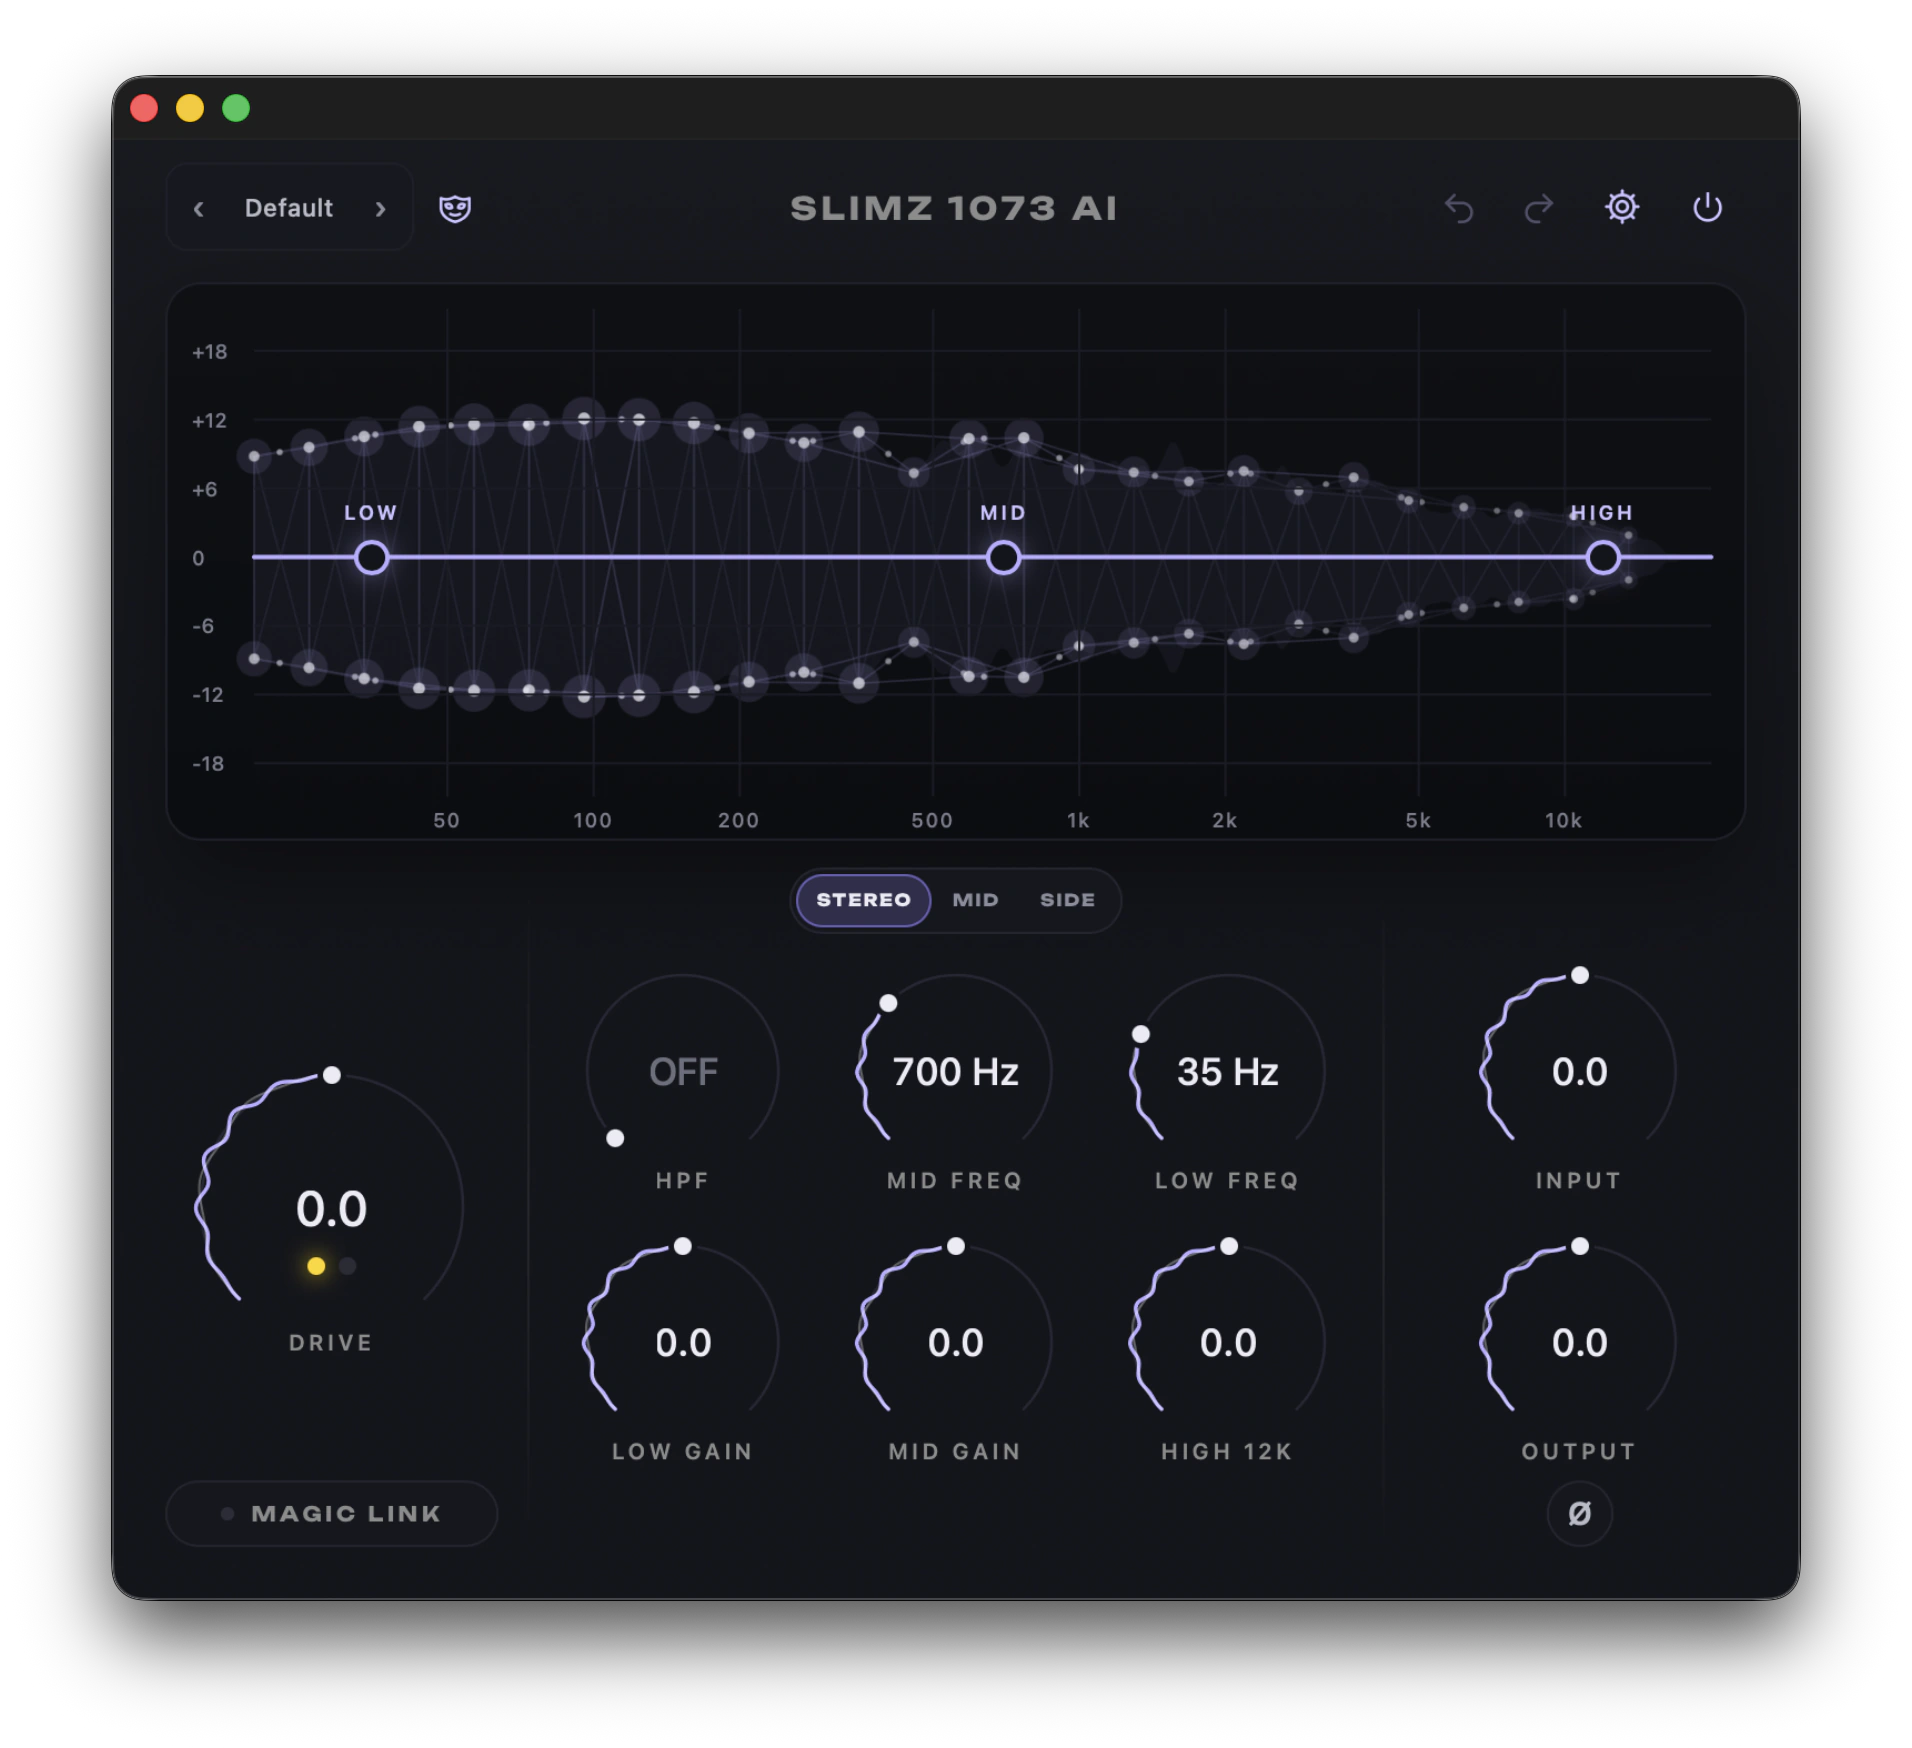Maximize the window with the green button
Screen dimensions: 1912x1748
(236, 108)
